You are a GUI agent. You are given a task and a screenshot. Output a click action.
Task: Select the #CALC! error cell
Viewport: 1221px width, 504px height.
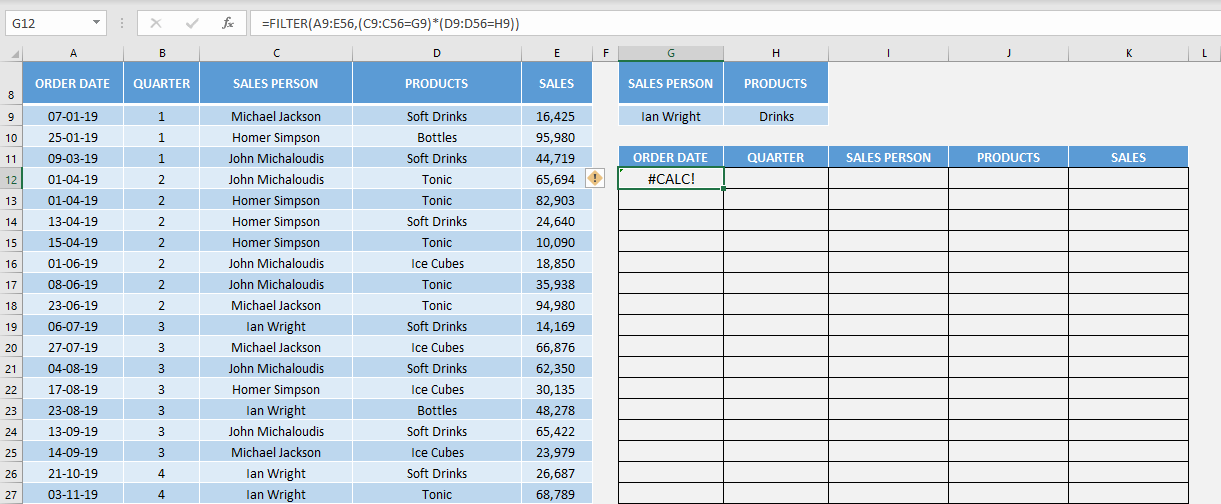671,179
